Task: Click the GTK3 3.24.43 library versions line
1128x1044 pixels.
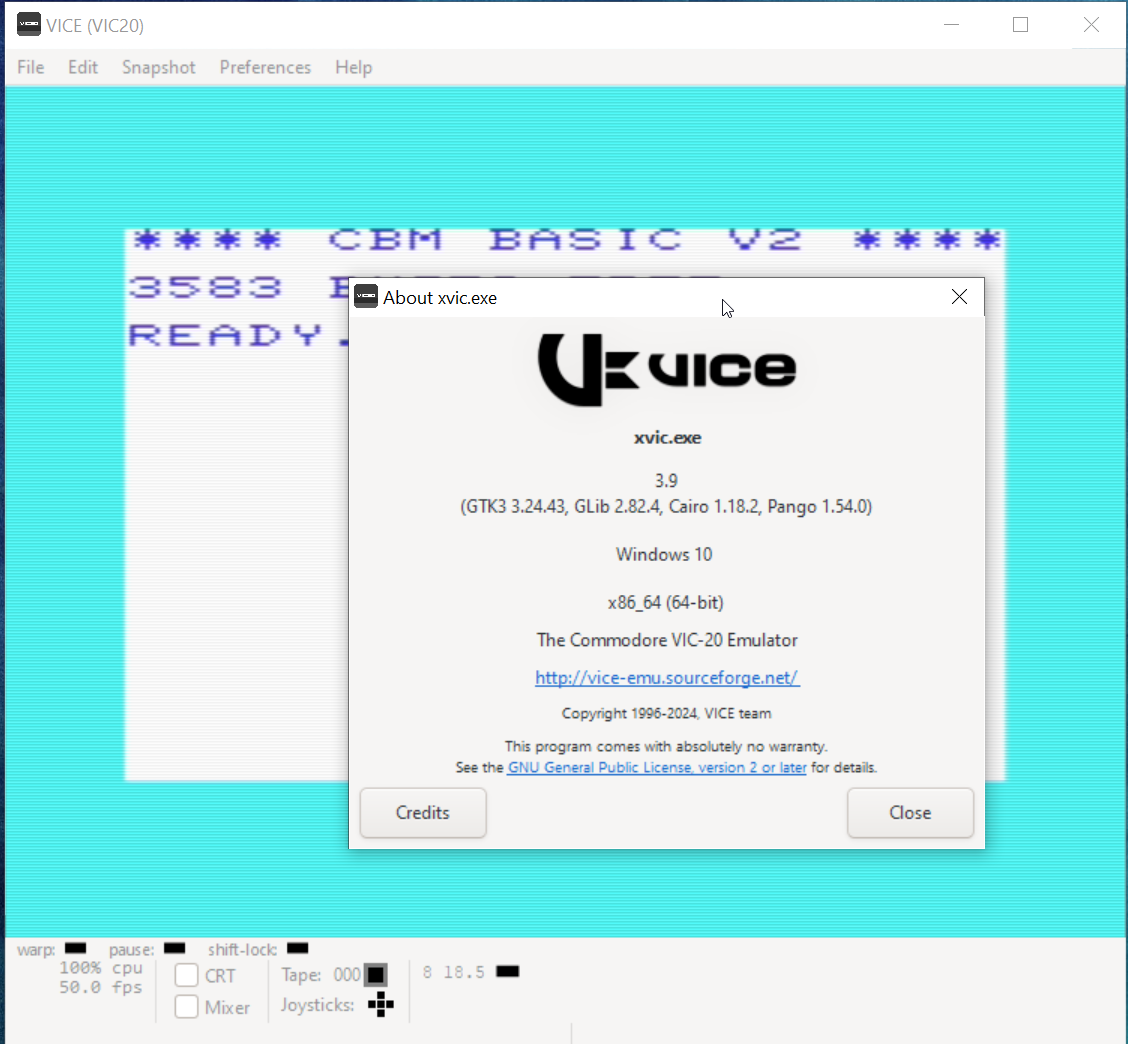Action: click(666, 507)
